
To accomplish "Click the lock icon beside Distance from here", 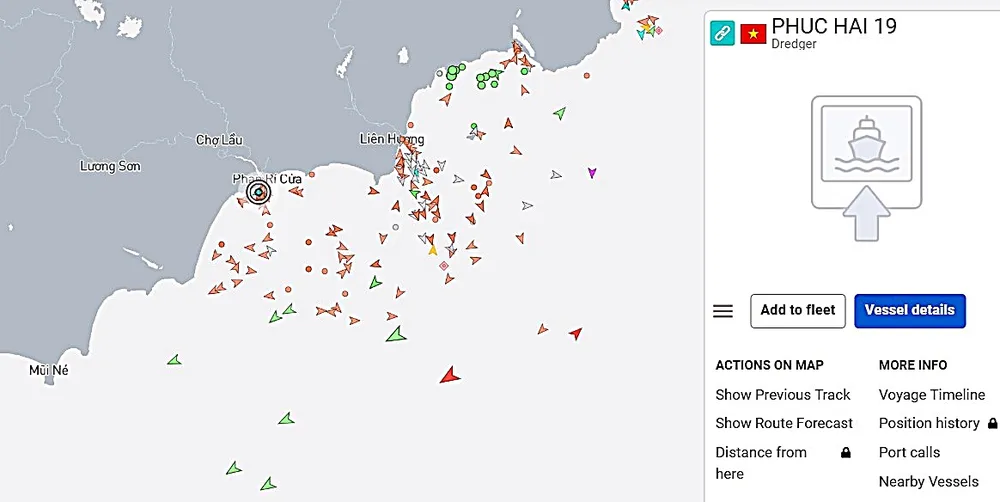I will coord(846,453).
